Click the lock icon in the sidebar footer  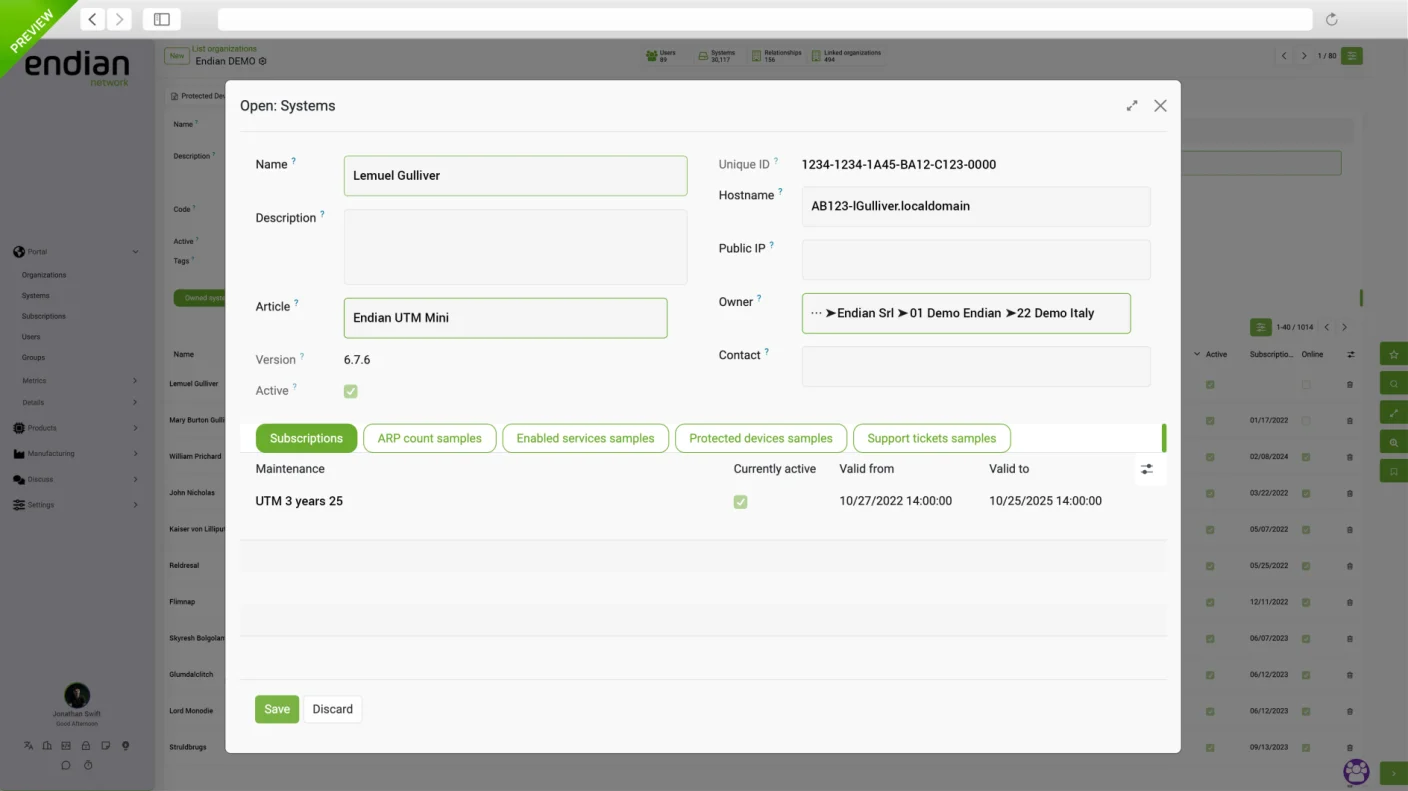[88, 745]
